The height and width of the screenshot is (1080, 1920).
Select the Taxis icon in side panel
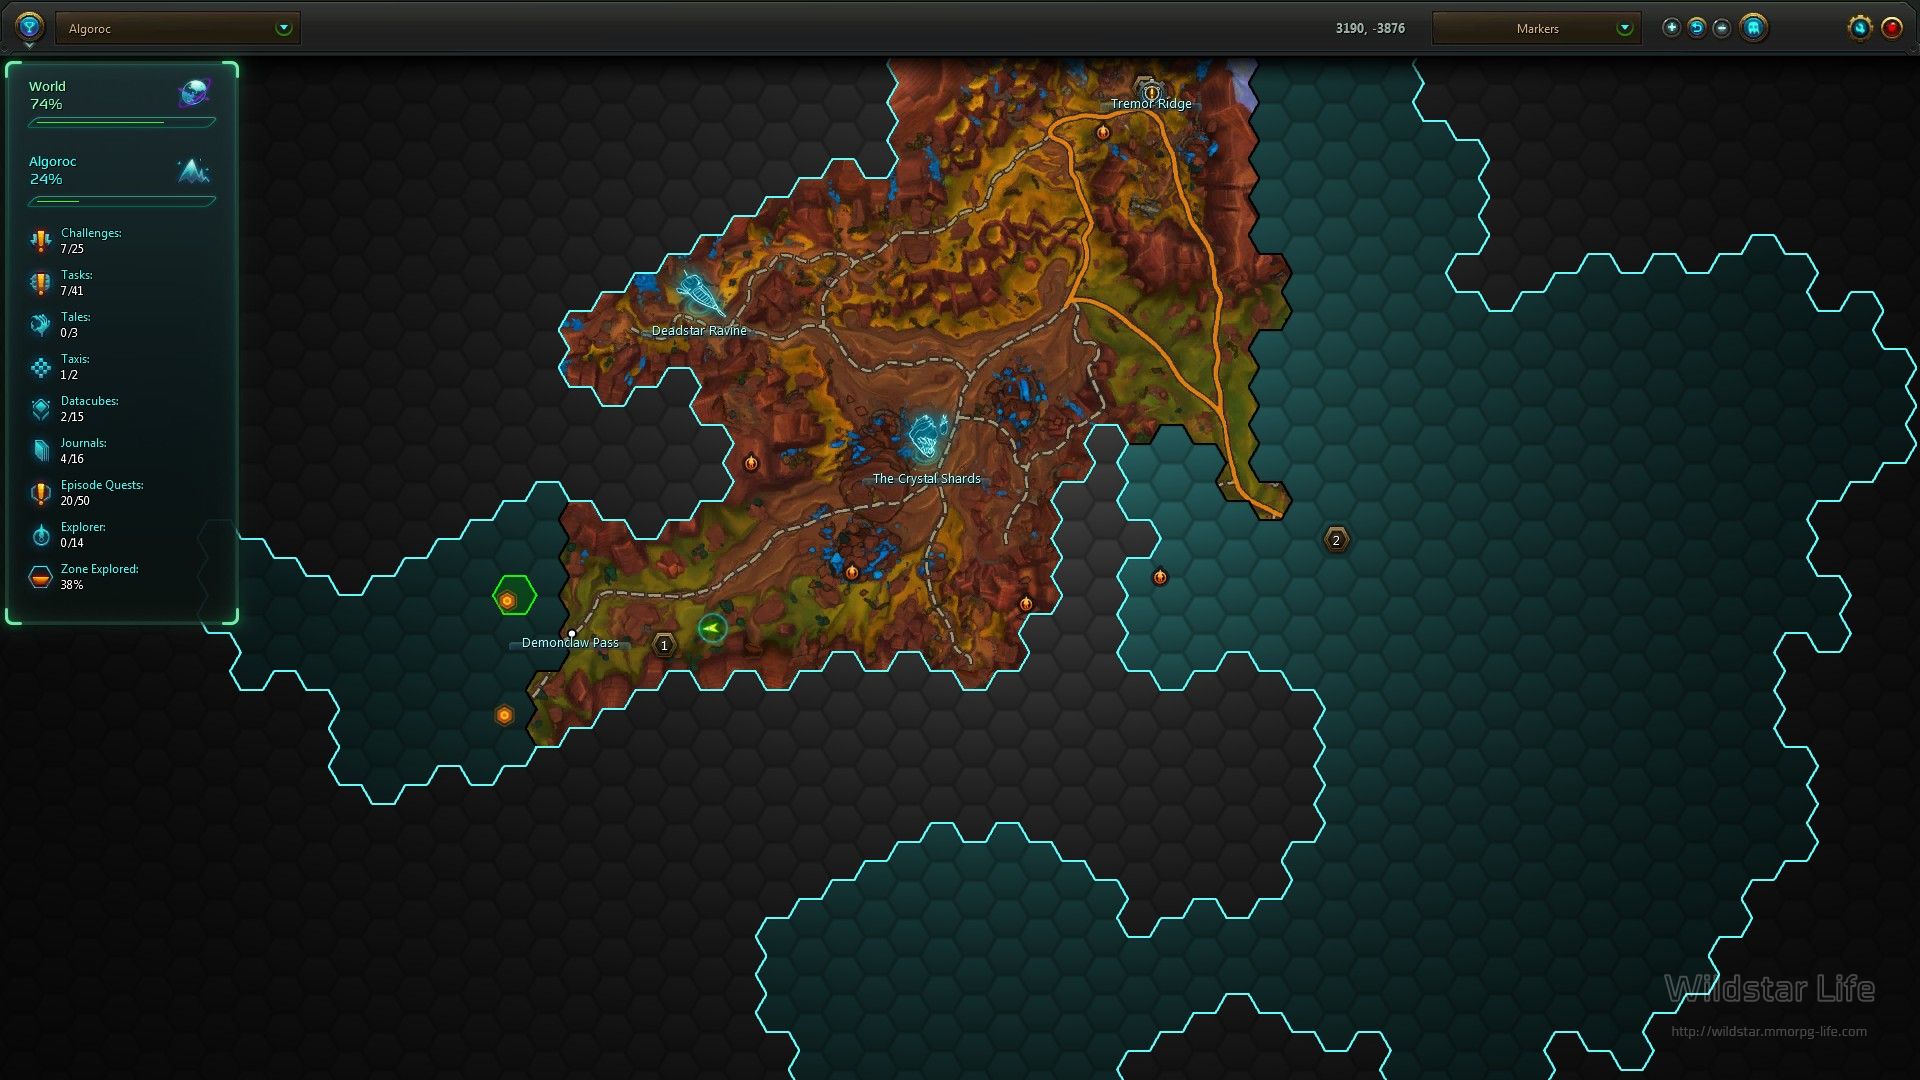coord(40,367)
